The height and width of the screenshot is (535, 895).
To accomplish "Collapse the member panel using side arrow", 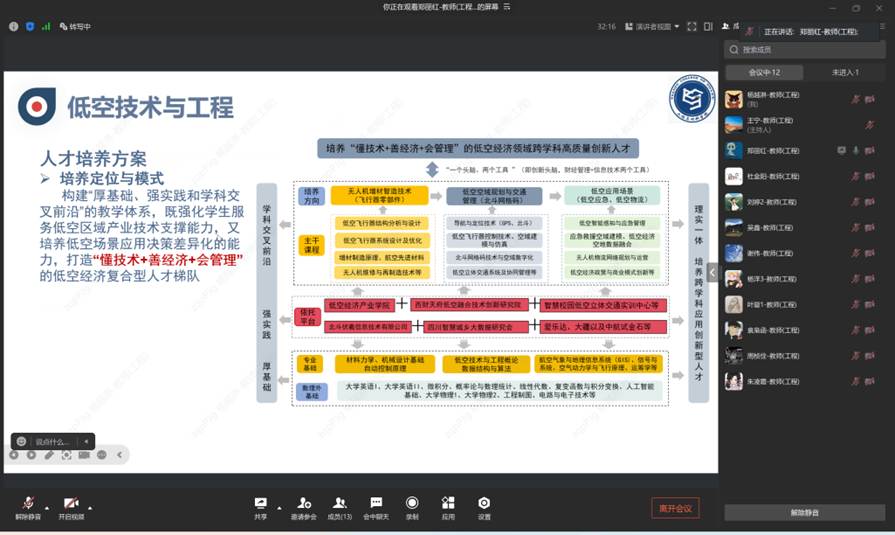I will click(x=713, y=272).
